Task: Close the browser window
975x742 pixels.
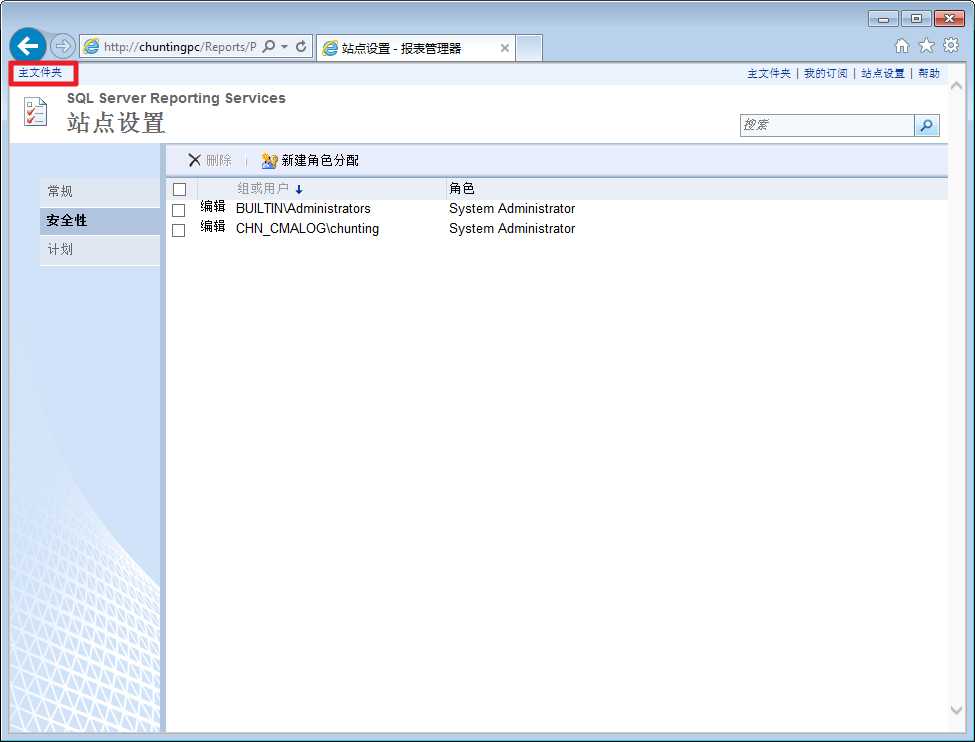Action: click(950, 19)
